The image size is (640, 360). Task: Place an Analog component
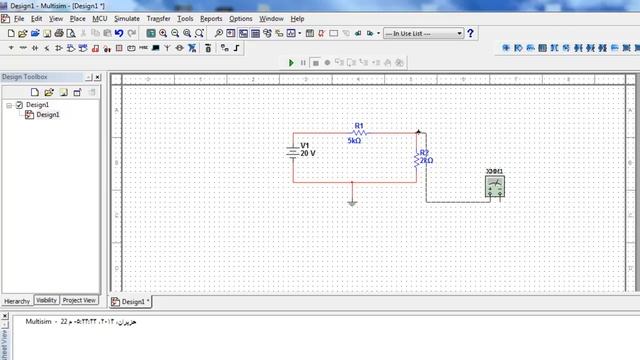tap(59, 48)
